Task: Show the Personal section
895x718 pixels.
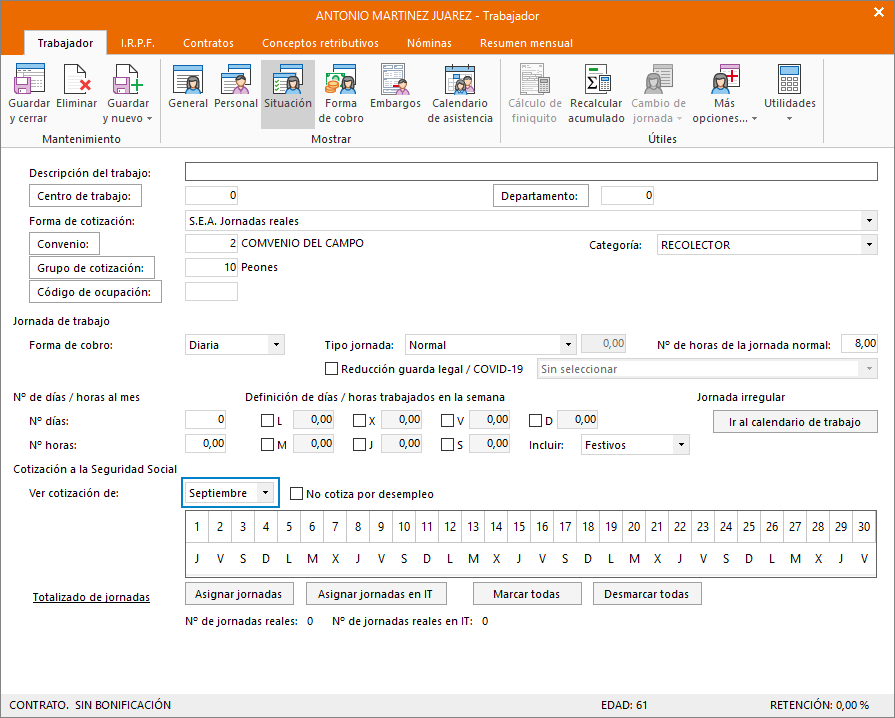Action: point(236,87)
